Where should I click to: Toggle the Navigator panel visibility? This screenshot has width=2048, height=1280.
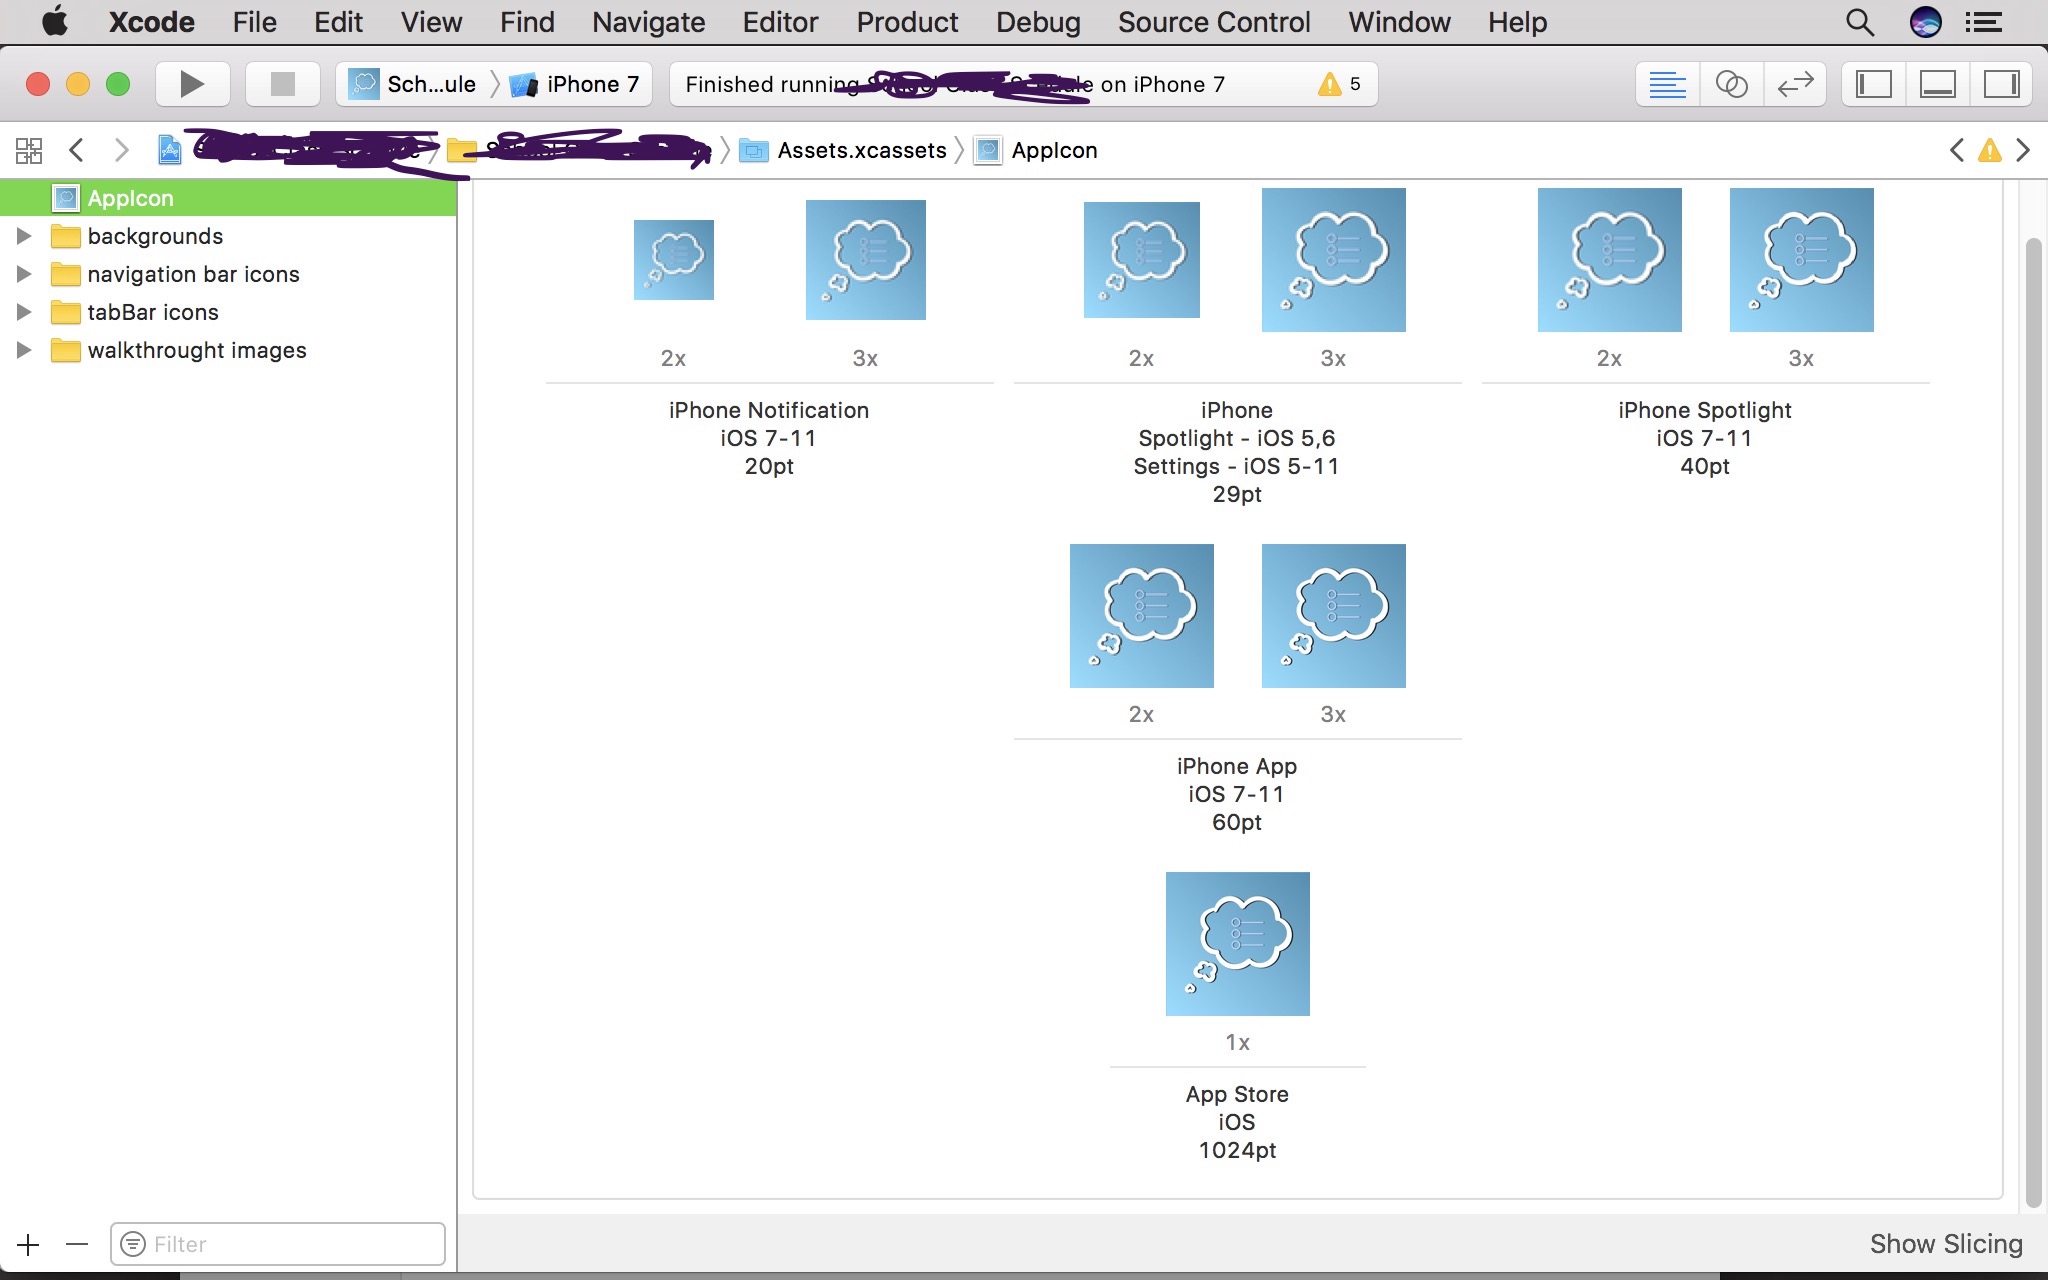click(x=1873, y=84)
